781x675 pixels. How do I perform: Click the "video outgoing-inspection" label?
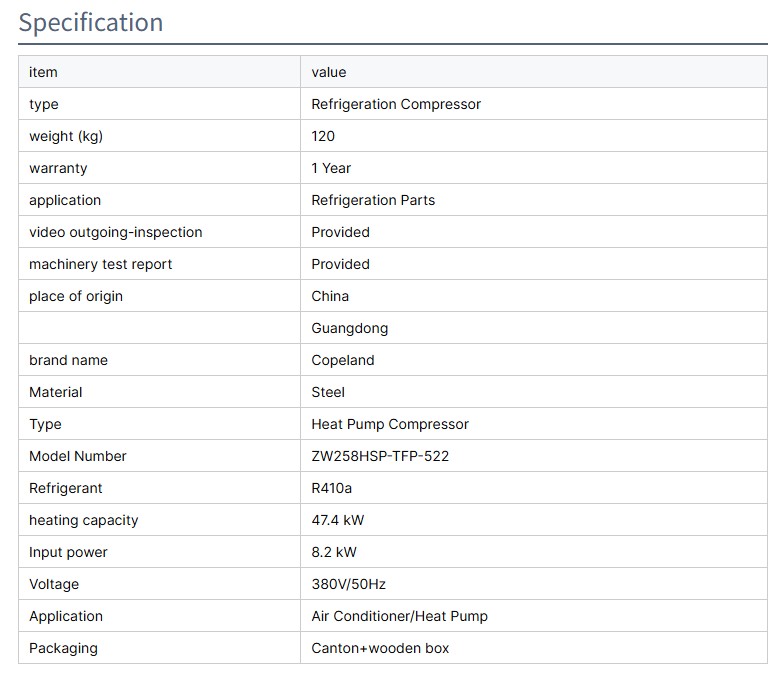[x=116, y=232]
